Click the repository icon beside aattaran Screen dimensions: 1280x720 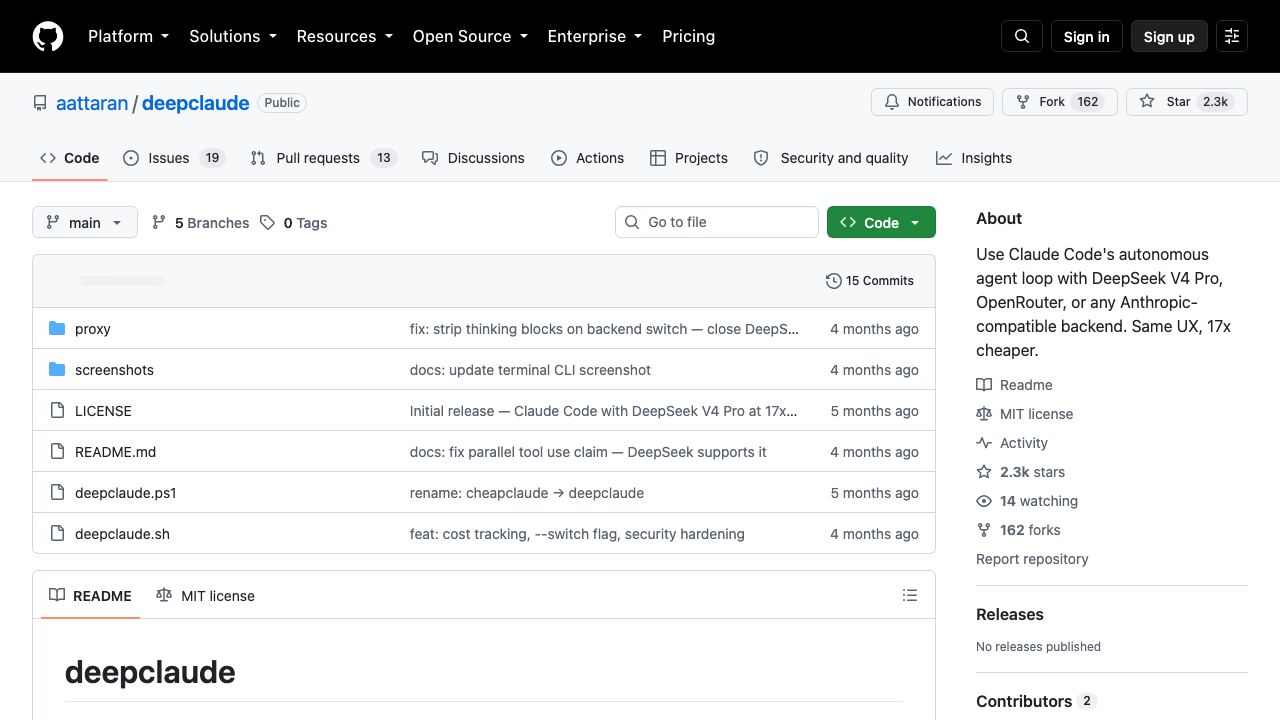(40, 103)
